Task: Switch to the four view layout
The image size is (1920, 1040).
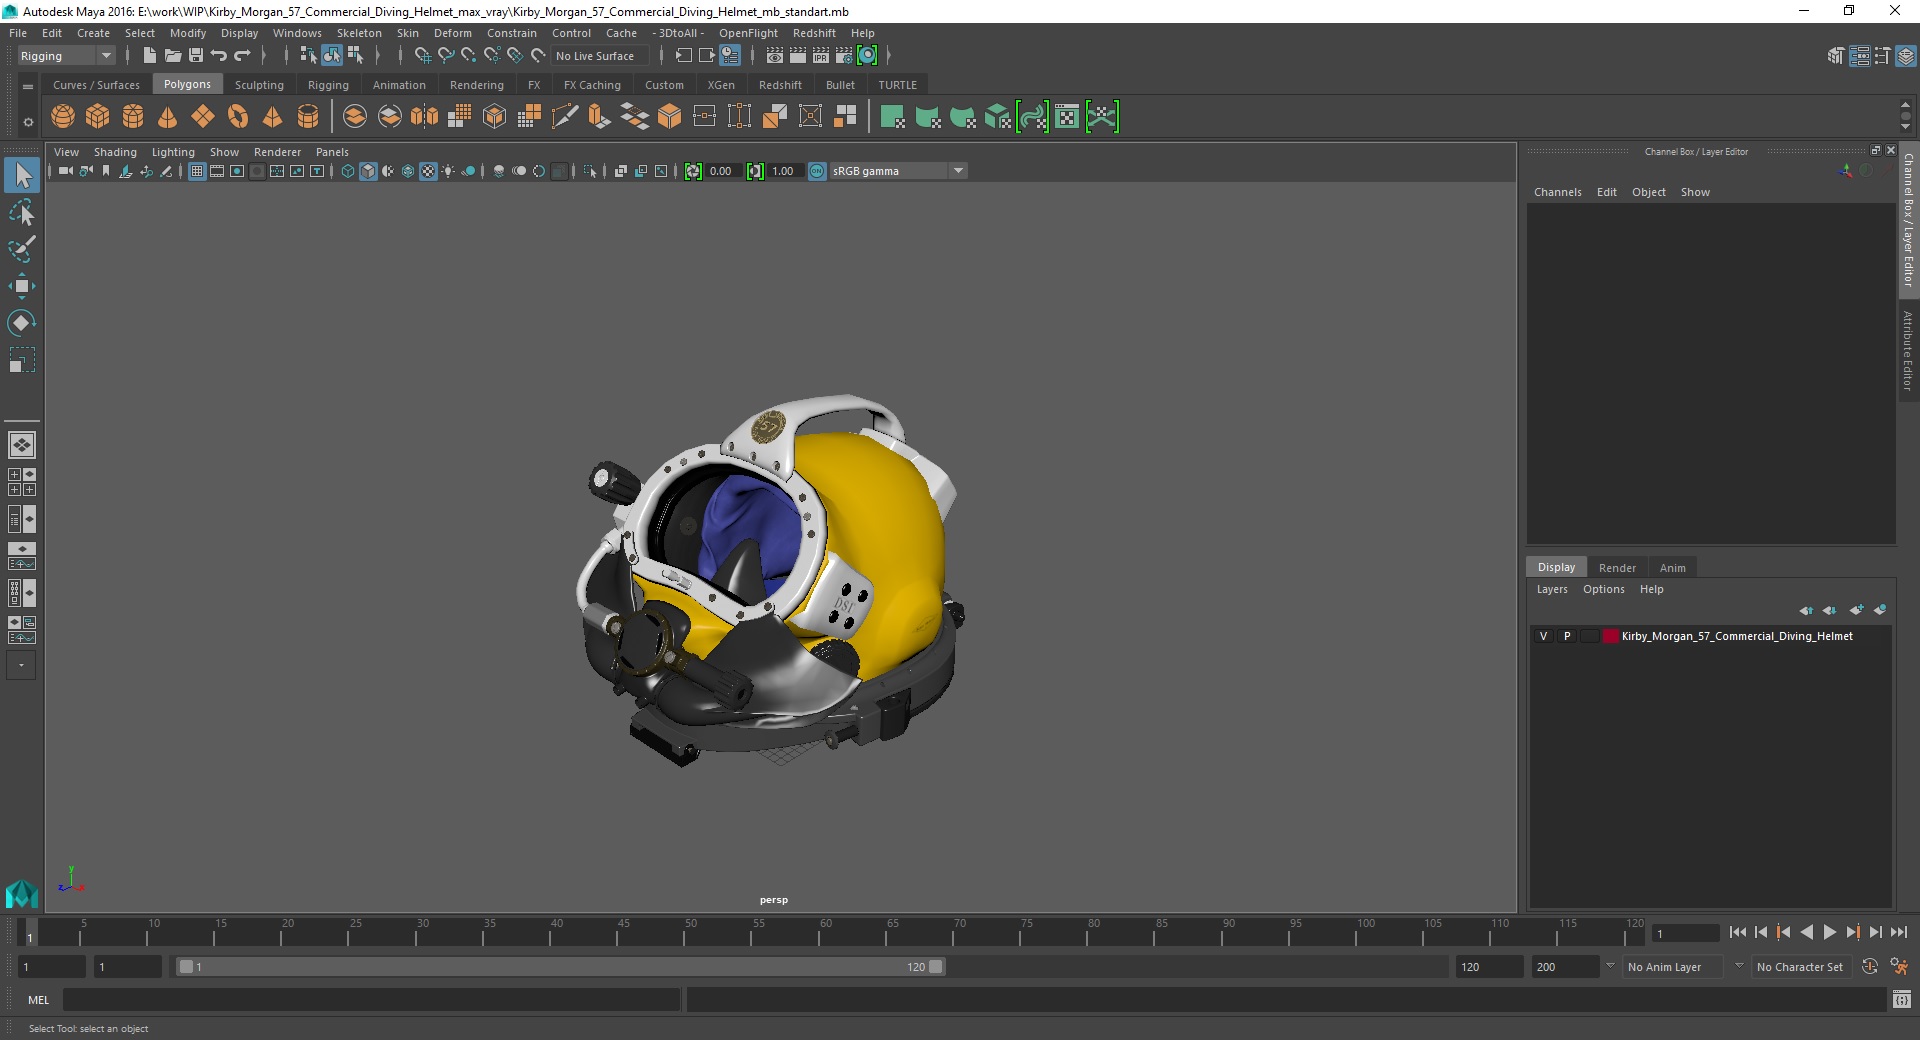Action: (x=22, y=482)
